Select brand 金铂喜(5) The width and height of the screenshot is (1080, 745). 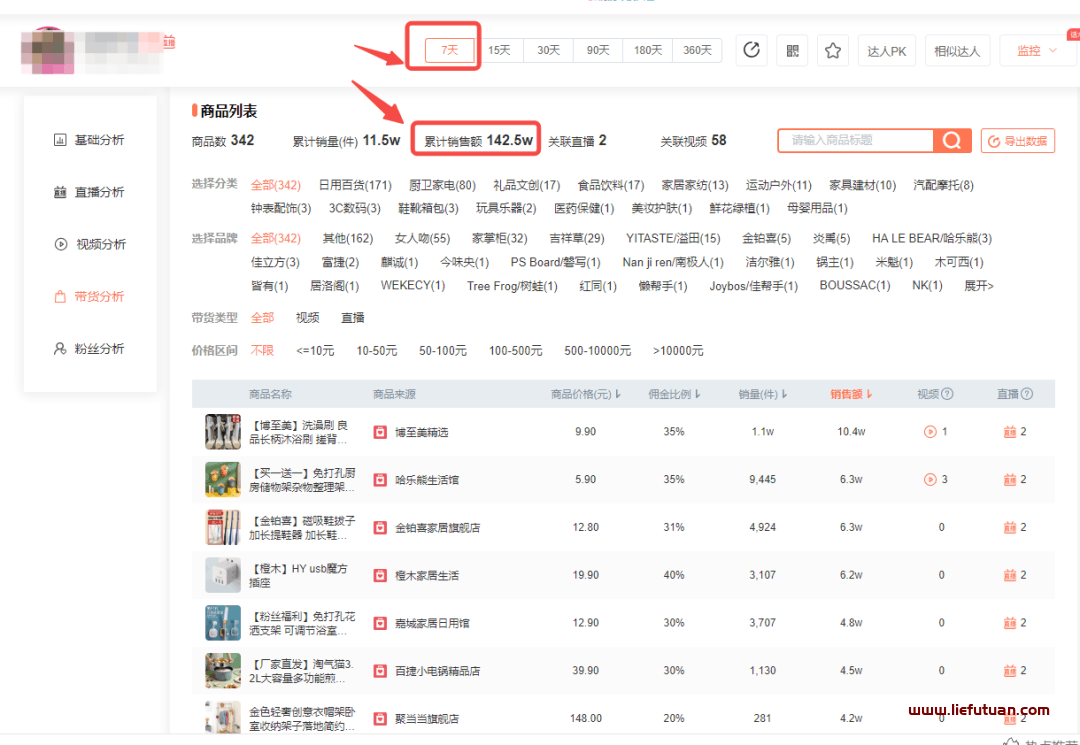click(x=767, y=238)
